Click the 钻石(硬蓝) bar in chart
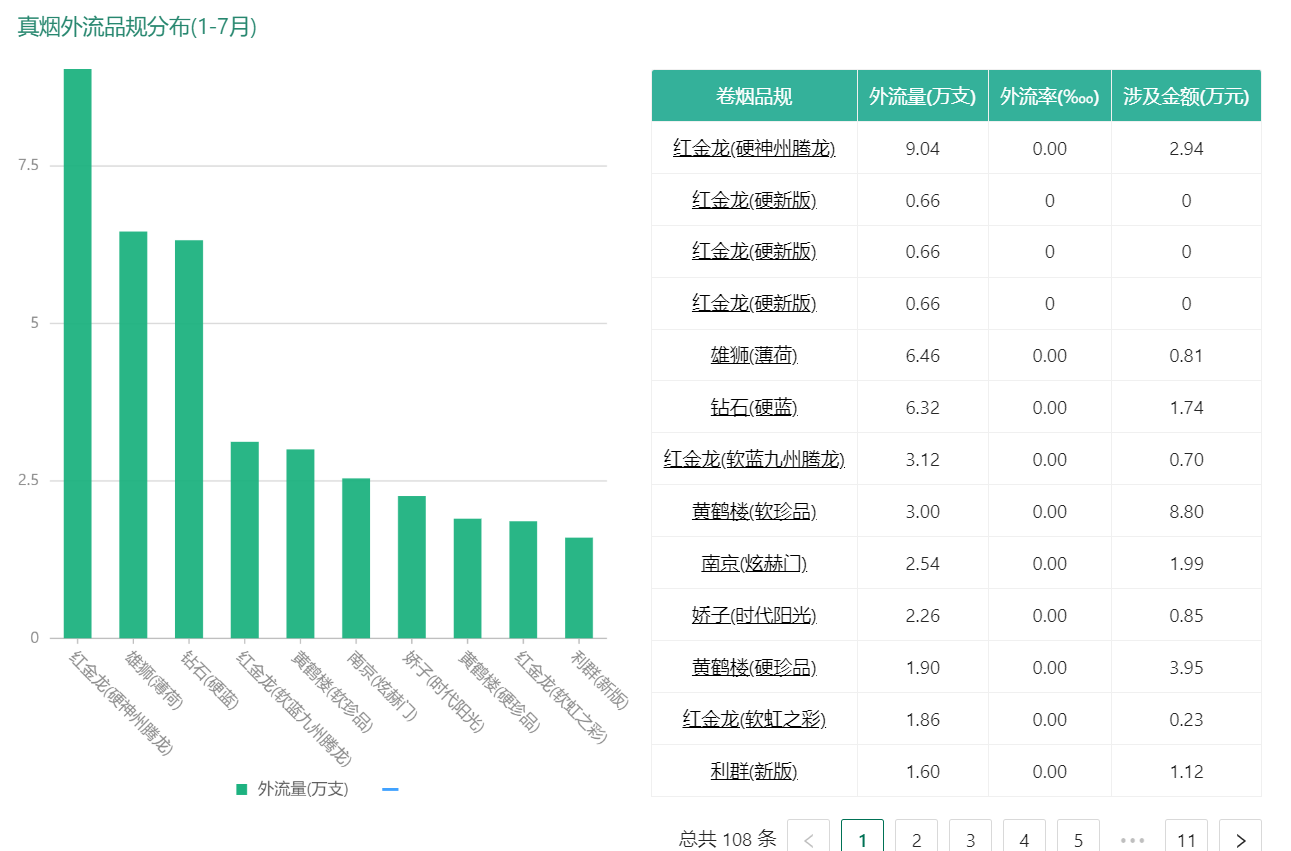 [x=189, y=439]
